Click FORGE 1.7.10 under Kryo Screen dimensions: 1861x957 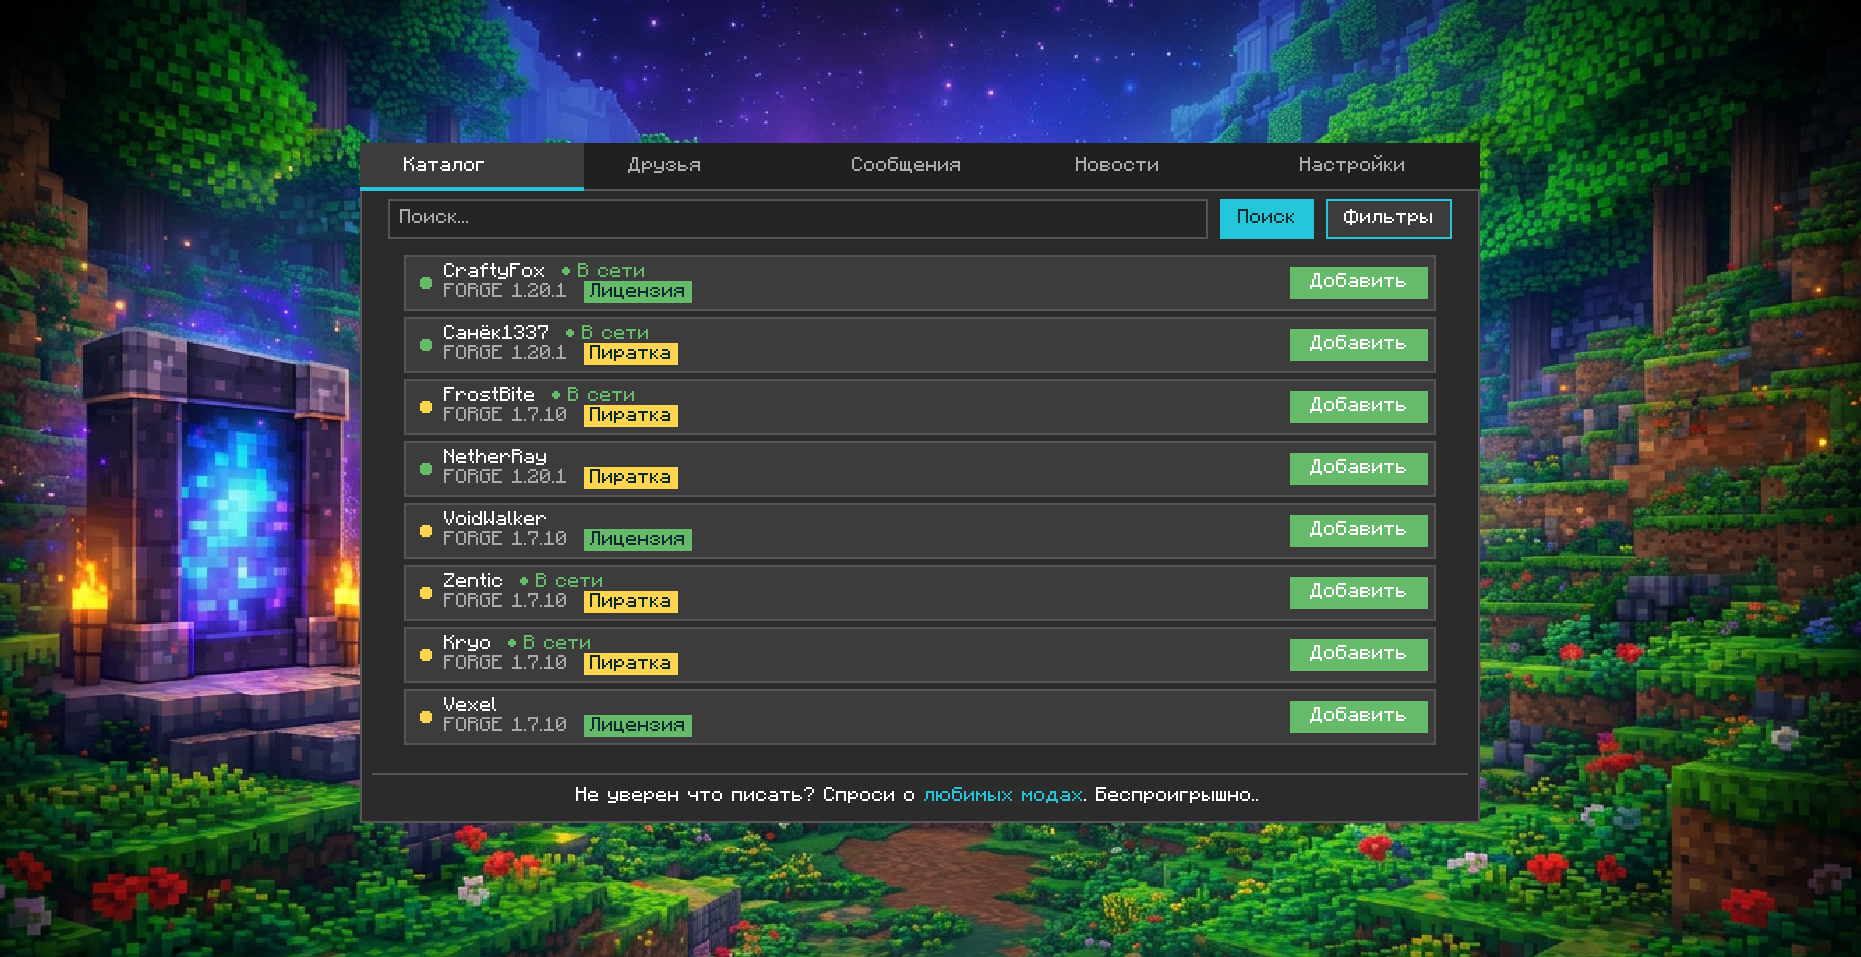505,663
